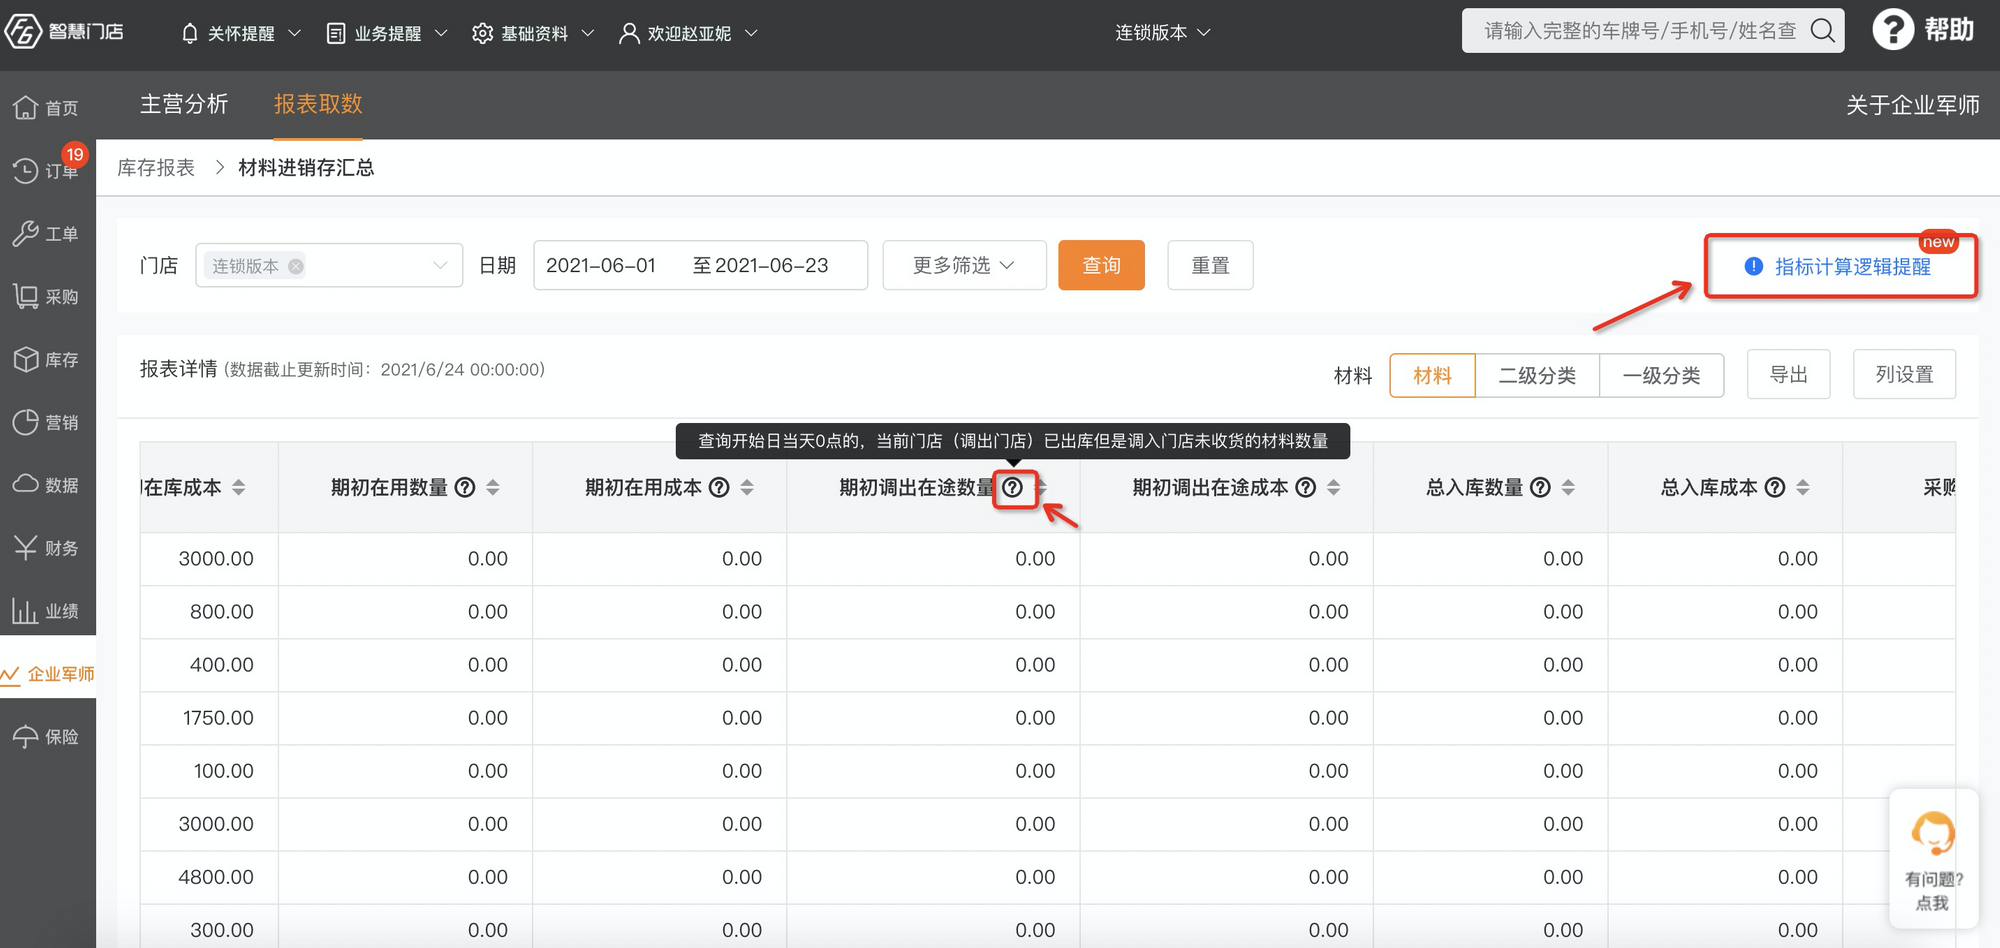
Task: Click help icon beside 总入库数量
Action: [1541, 487]
